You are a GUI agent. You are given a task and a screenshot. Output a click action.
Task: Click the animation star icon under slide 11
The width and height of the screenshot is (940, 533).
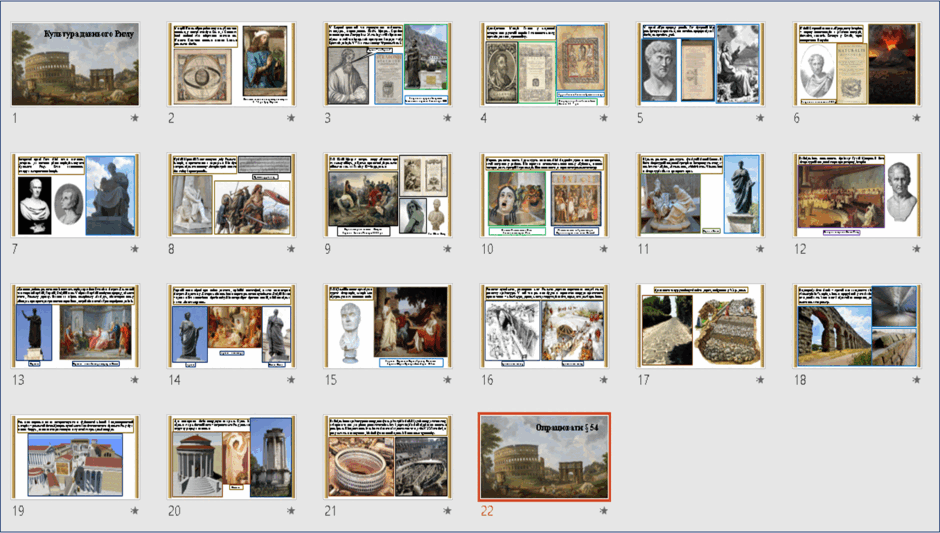tap(760, 249)
